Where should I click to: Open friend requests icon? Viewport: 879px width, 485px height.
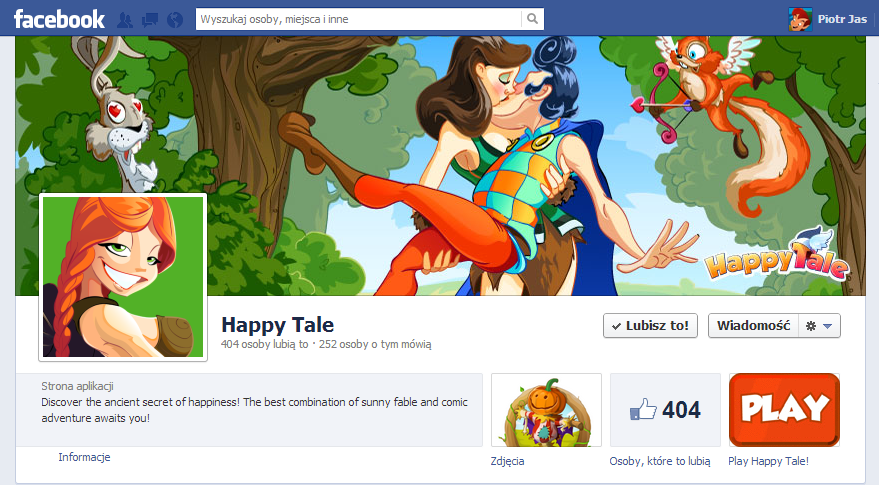[x=125, y=19]
